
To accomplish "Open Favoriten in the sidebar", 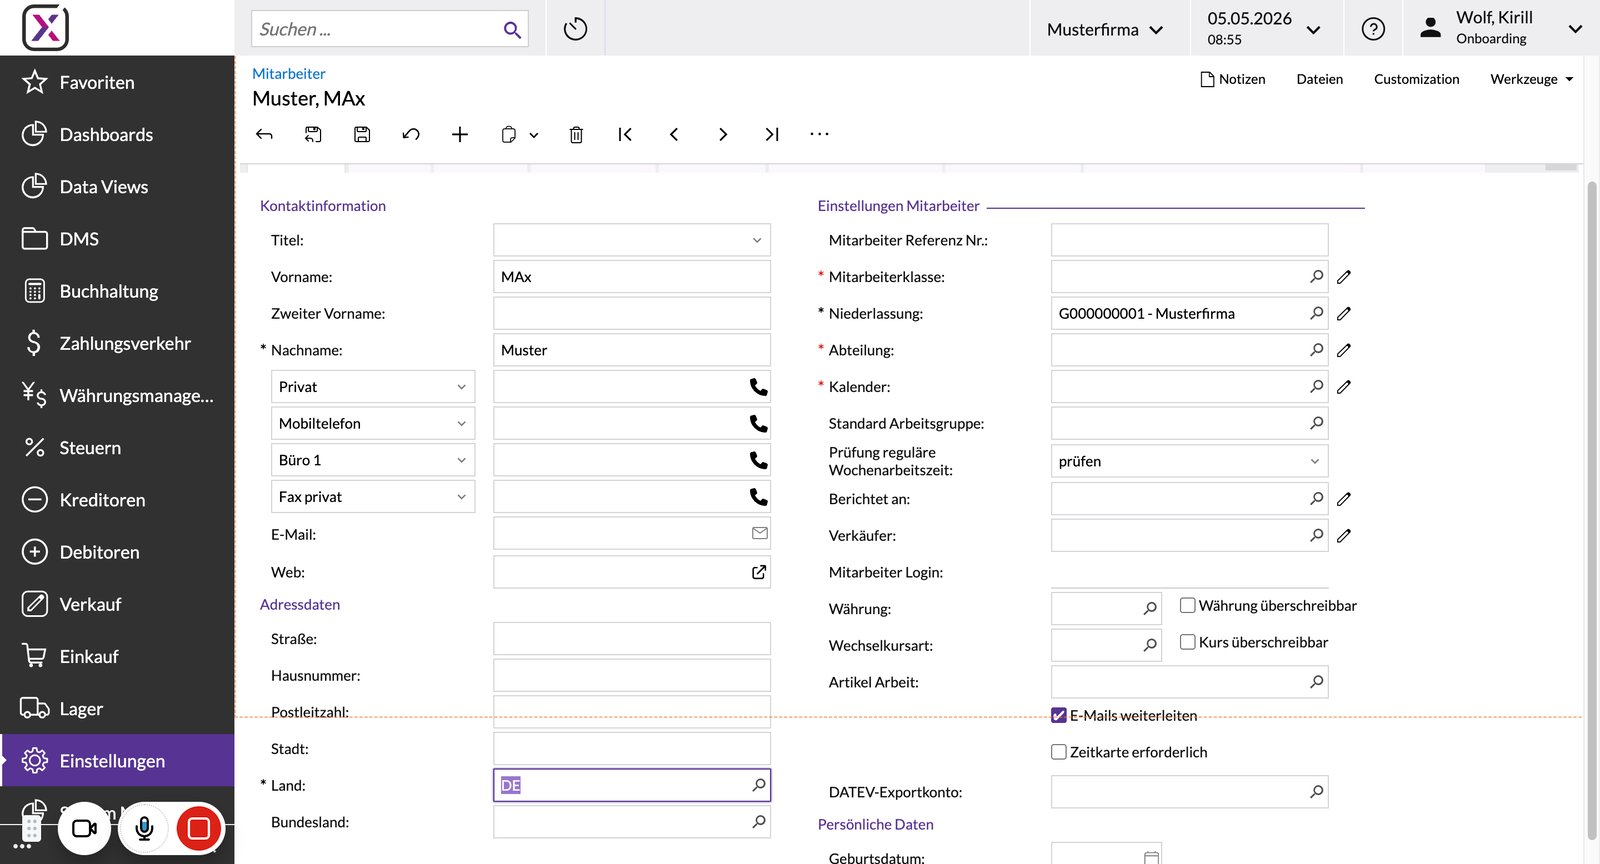I will (118, 82).
